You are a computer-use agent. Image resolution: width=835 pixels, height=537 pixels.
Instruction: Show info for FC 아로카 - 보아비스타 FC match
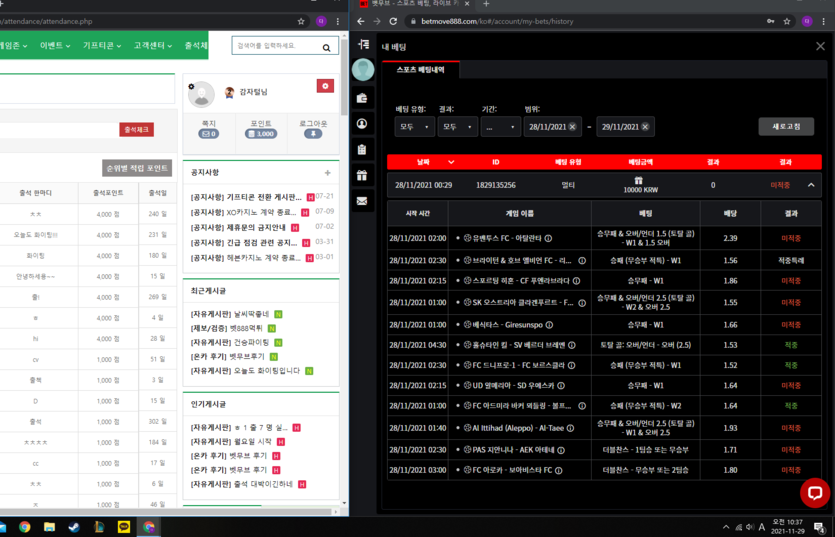click(559, 470)
